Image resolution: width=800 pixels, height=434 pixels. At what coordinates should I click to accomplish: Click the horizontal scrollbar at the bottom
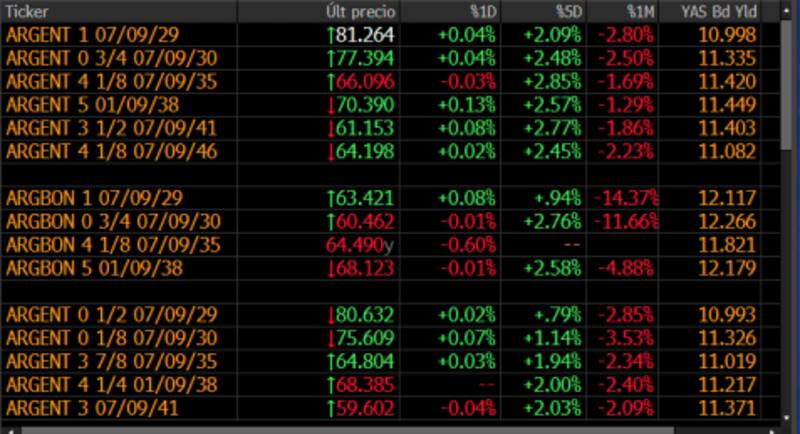click(400, 429)
